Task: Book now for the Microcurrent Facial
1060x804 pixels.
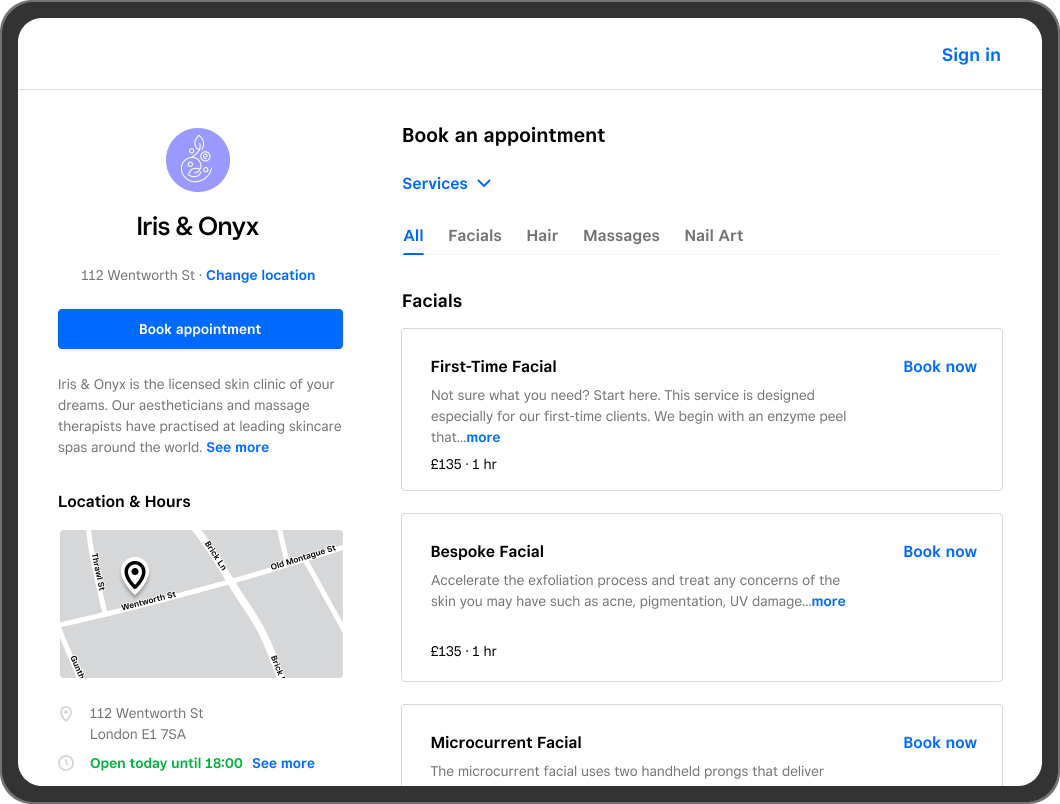Action: click(x=939, y=742)
